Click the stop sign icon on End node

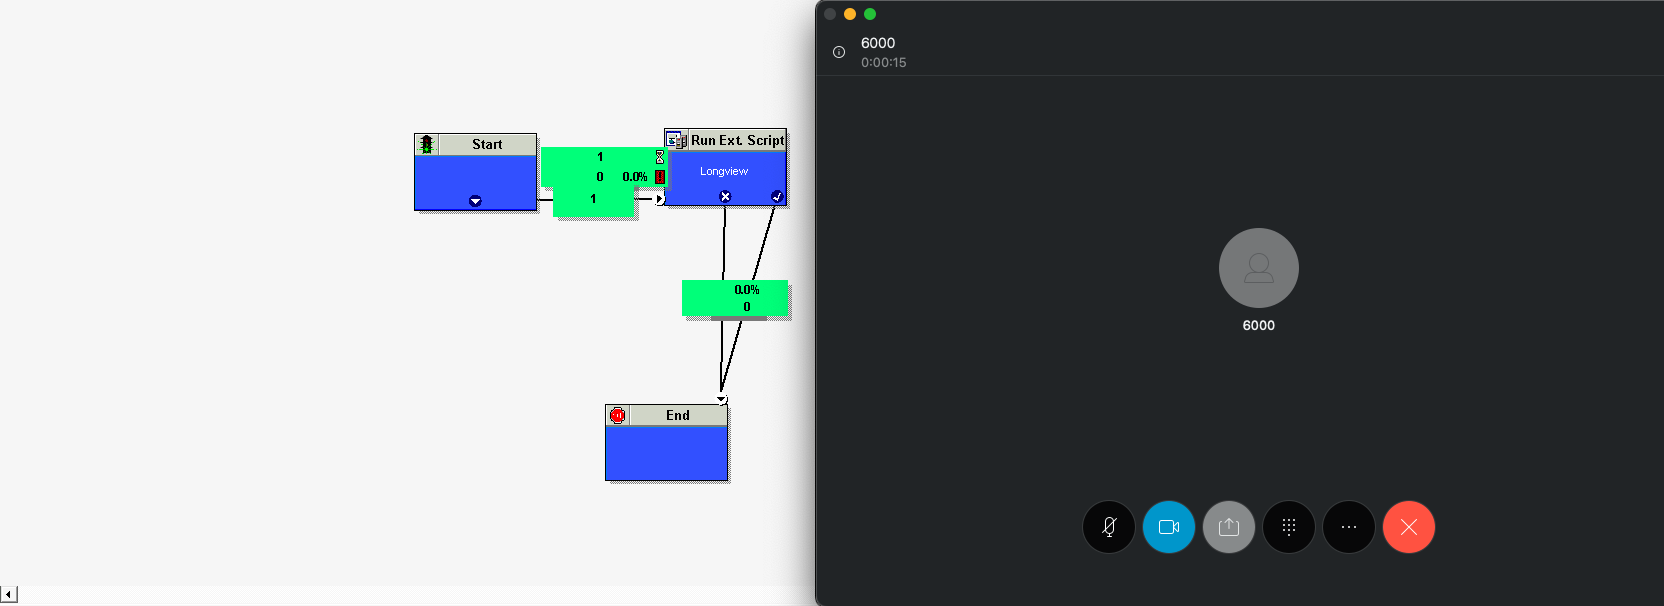[x=618, y=415]
